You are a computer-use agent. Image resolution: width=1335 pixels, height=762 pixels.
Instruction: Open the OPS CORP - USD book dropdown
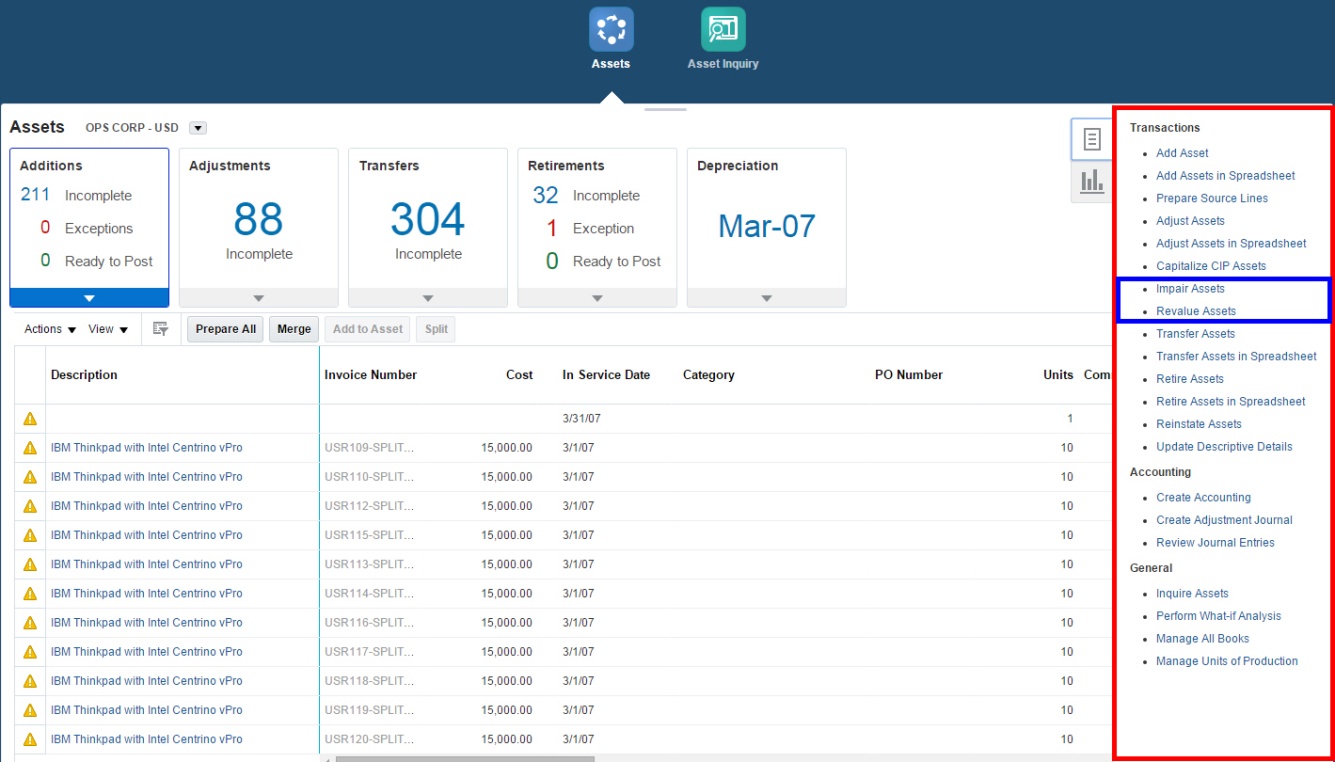pos(197,128)
